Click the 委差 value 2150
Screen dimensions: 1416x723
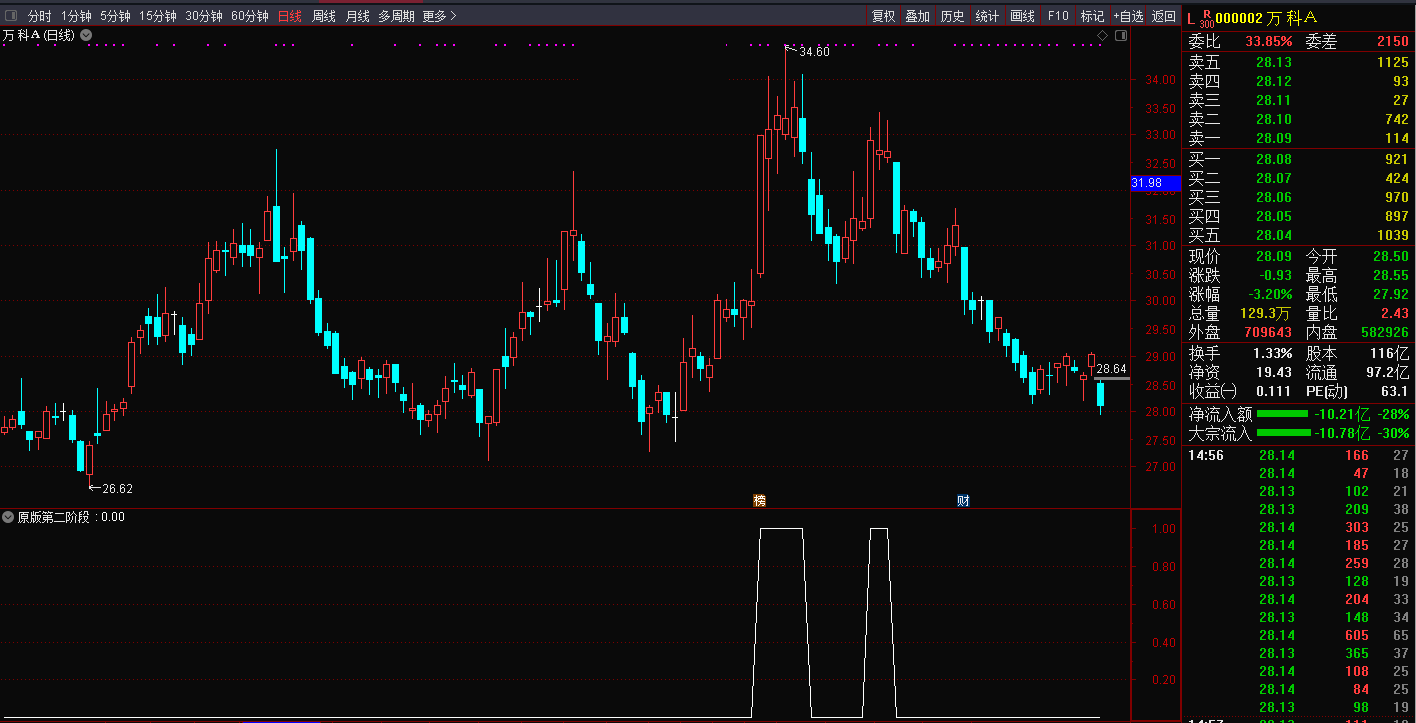click(1392, 41)
